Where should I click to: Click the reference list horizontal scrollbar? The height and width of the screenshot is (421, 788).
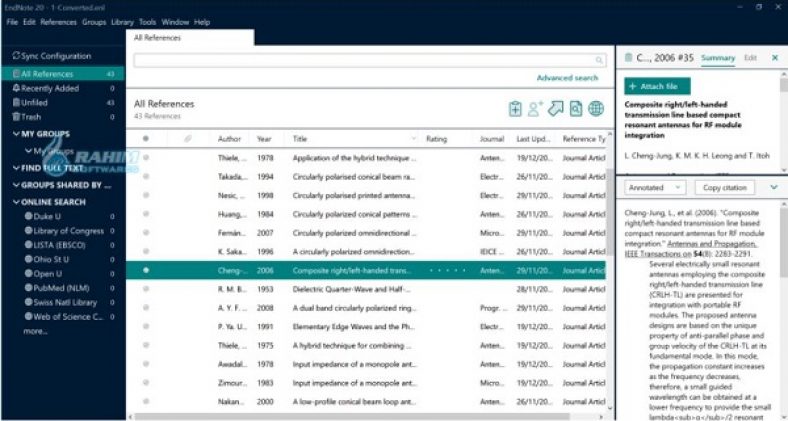pyautogui.click(x=352, y=416)
